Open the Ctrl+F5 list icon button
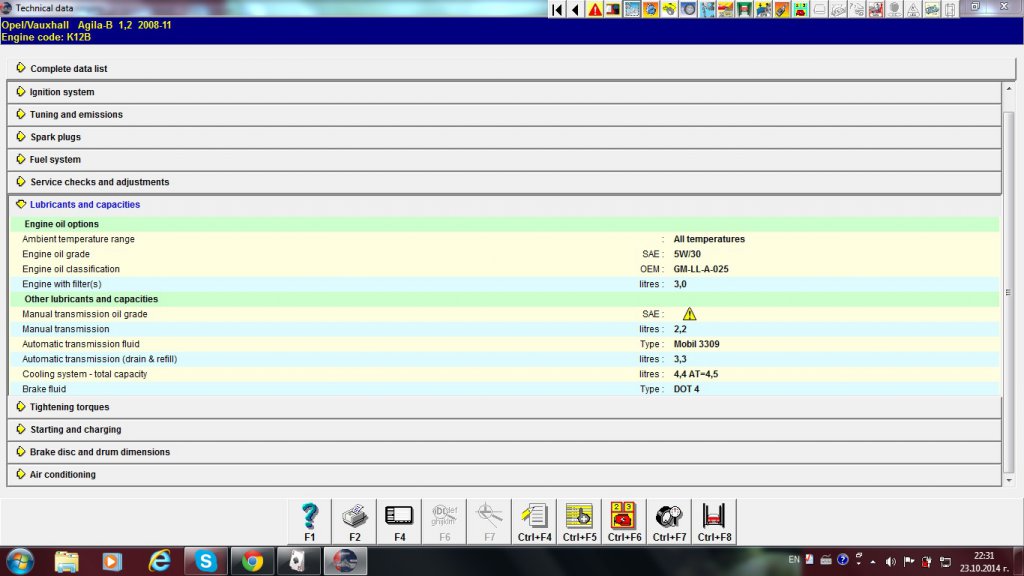Image resolution: width=1024 pixels, height=576 pixels. [x=580, y=521]
